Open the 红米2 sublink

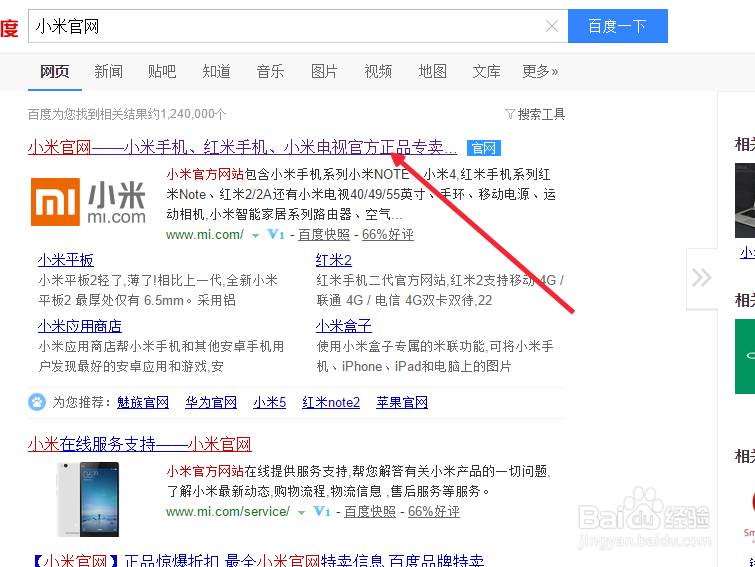click(334, 260)
